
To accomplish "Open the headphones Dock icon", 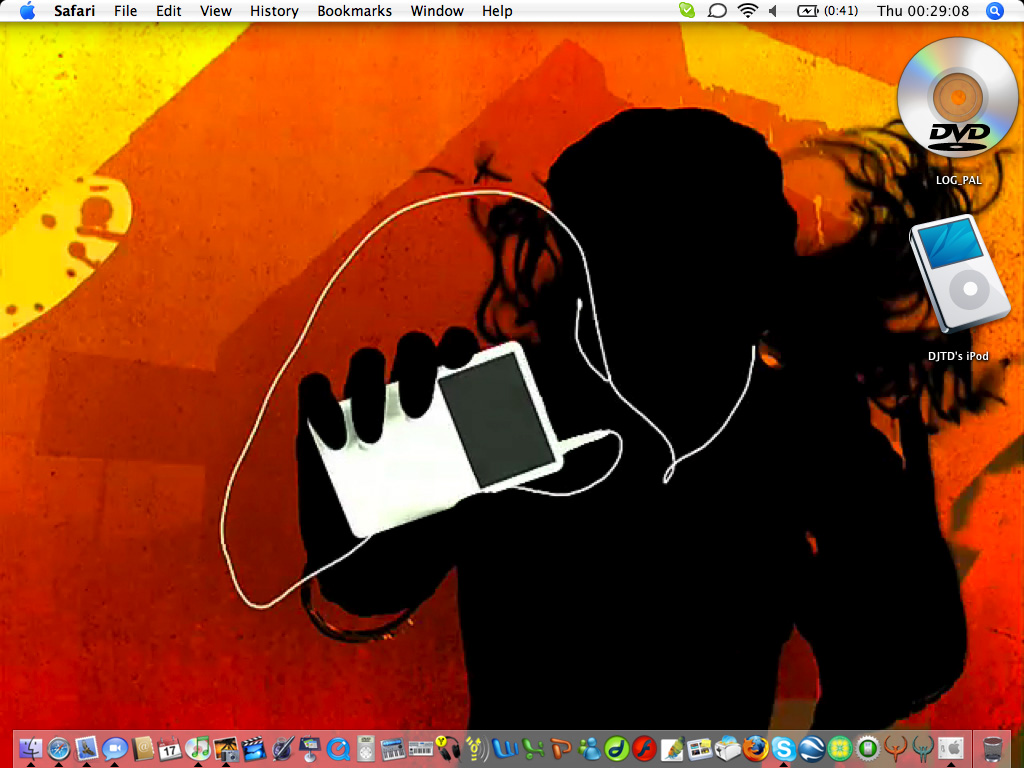I will pyautogui.click(x=449, y=748).
